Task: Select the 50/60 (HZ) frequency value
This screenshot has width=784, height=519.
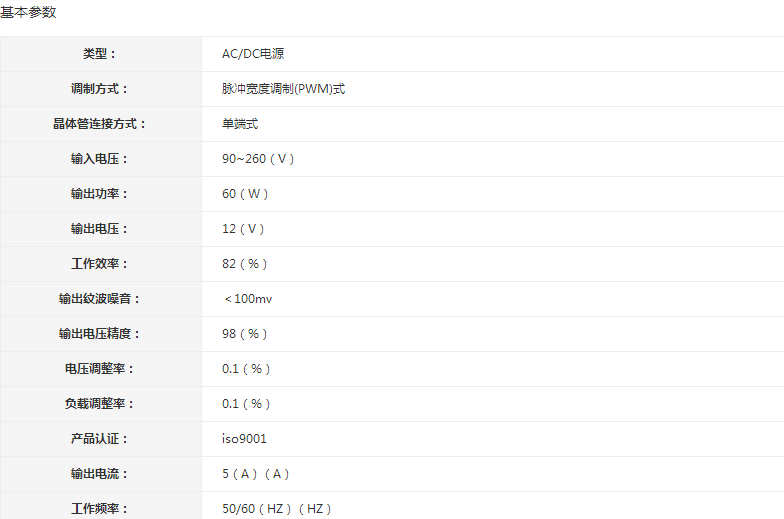Action: [276, 509]
